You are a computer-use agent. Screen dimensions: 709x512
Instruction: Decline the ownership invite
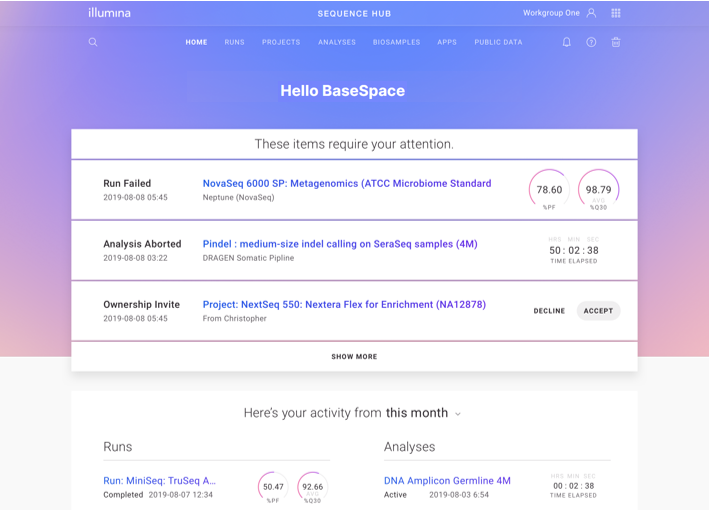[549, 311]
